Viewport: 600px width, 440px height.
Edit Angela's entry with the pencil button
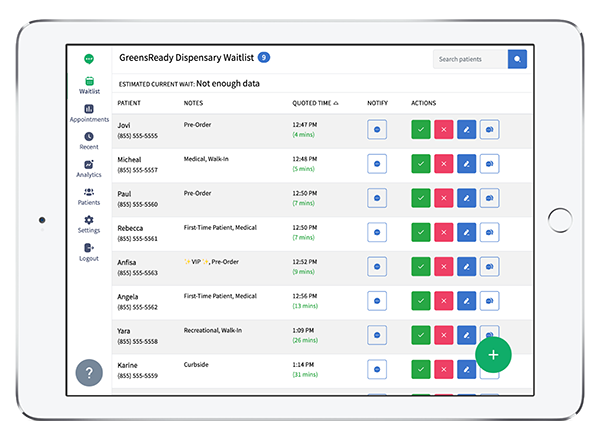[466, 301]
